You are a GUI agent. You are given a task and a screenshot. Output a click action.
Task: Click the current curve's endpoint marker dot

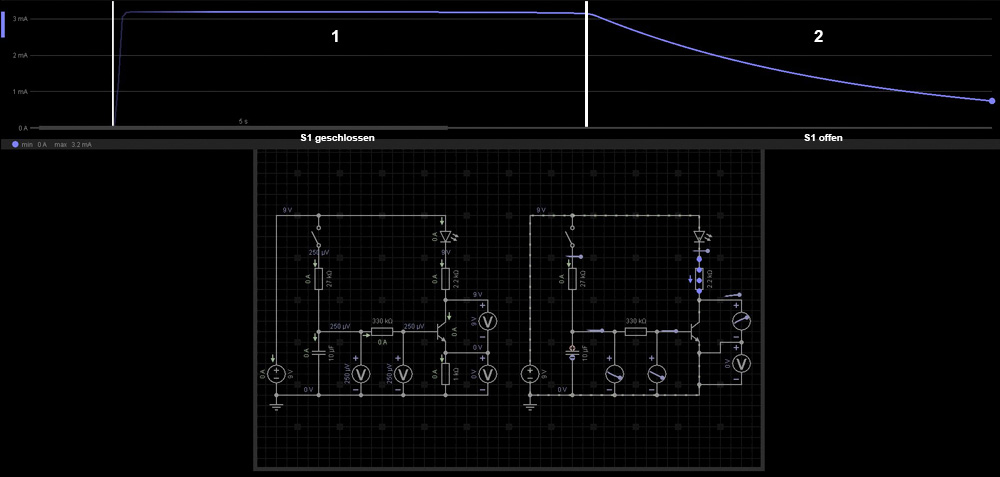(x=991, y=101)
